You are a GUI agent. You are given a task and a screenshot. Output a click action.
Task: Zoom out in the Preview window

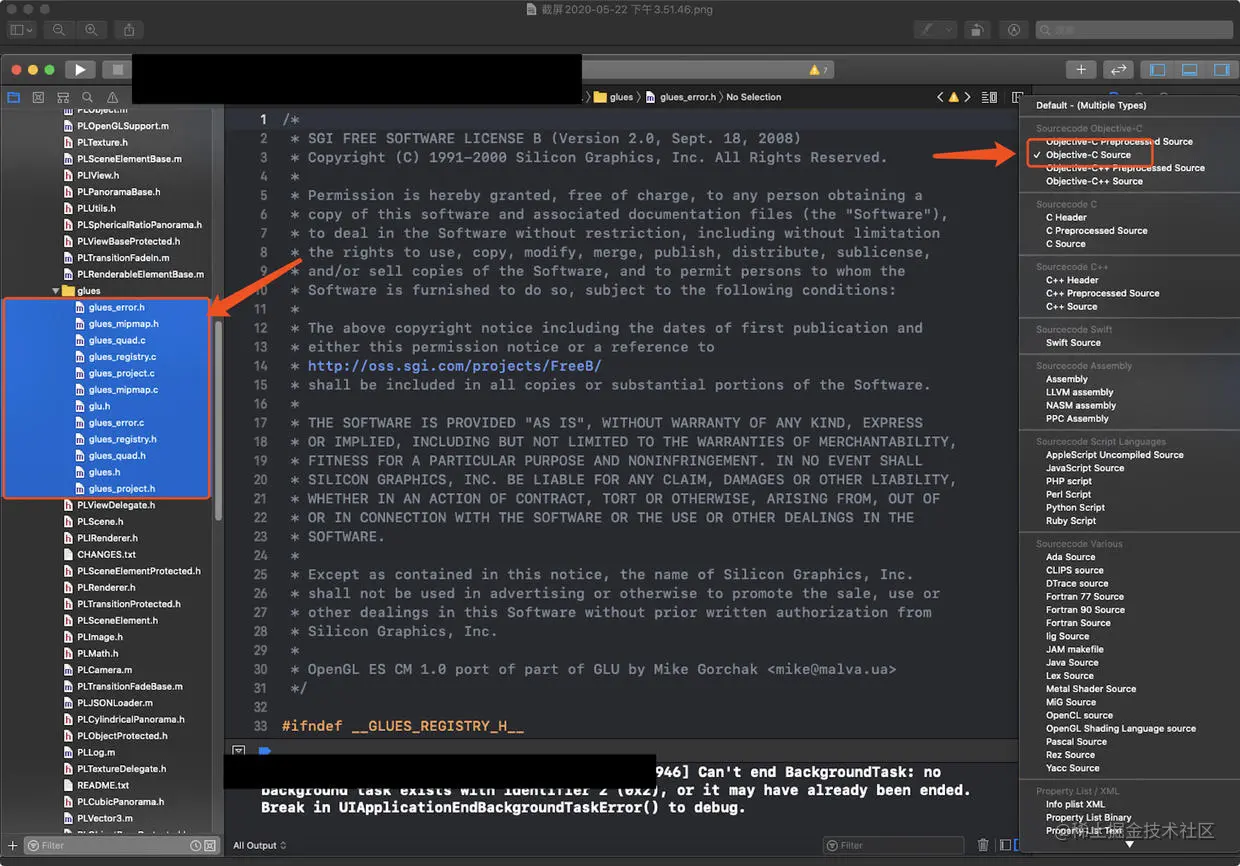coord(59,30)
